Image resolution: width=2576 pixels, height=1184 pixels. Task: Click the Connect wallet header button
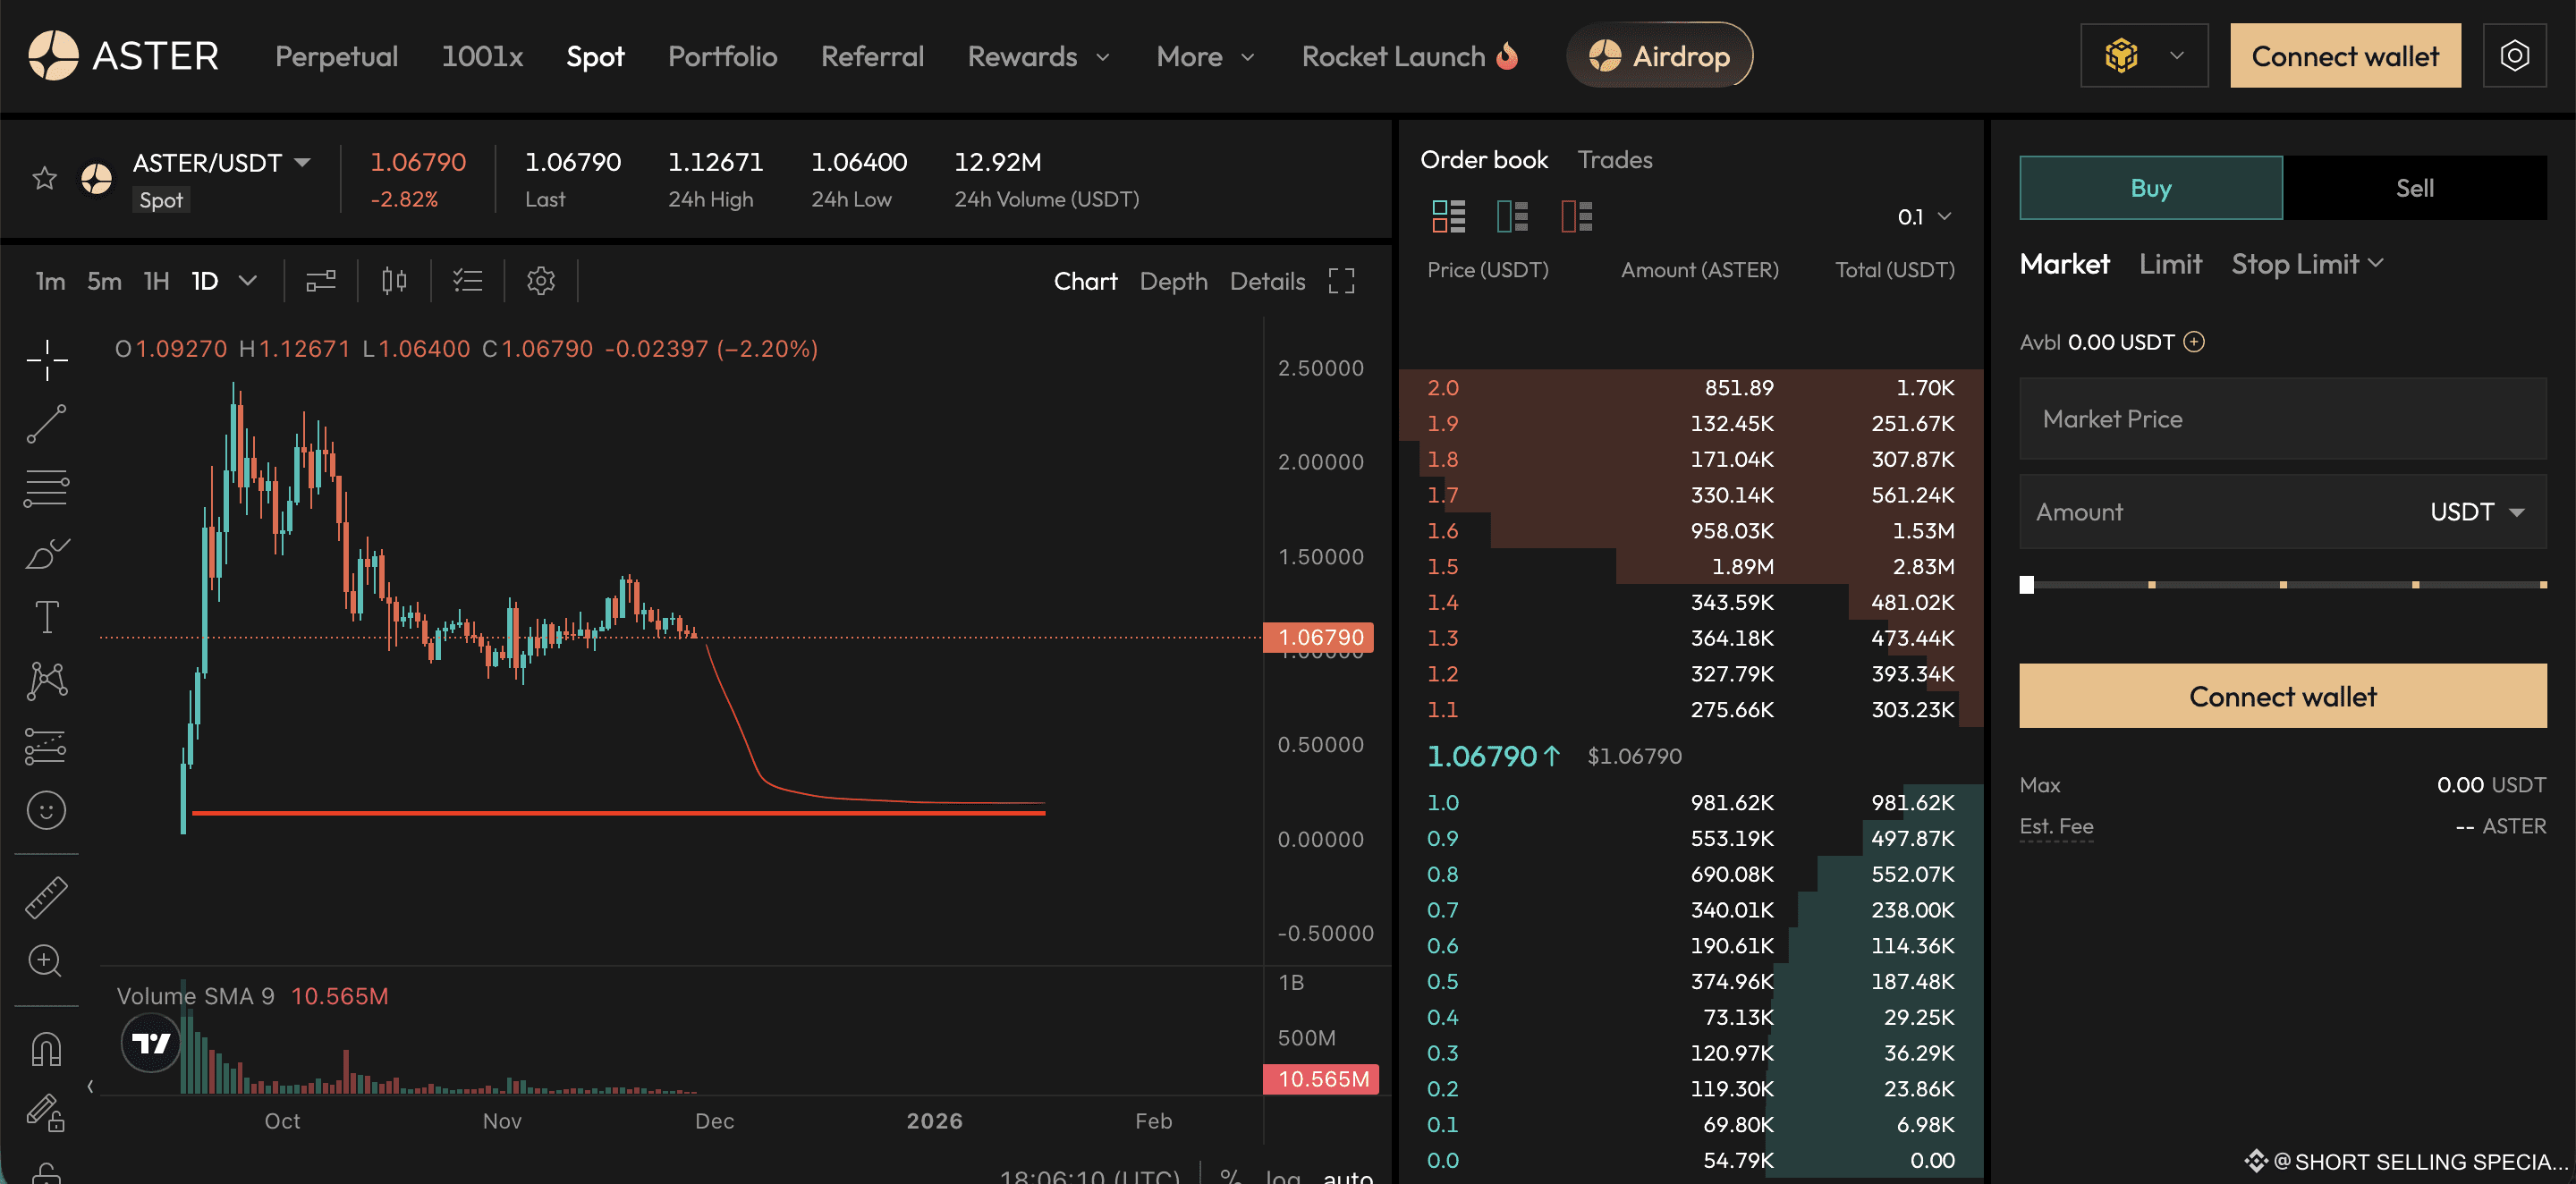coord(2344,56)
